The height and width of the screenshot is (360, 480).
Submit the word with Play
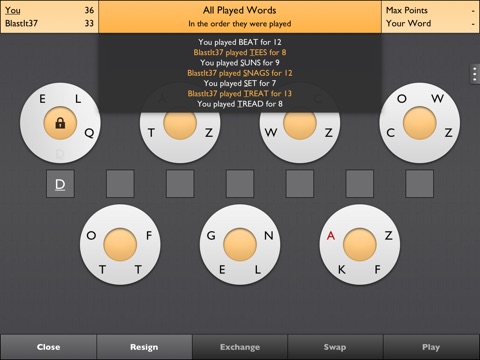tap(431, 347)
